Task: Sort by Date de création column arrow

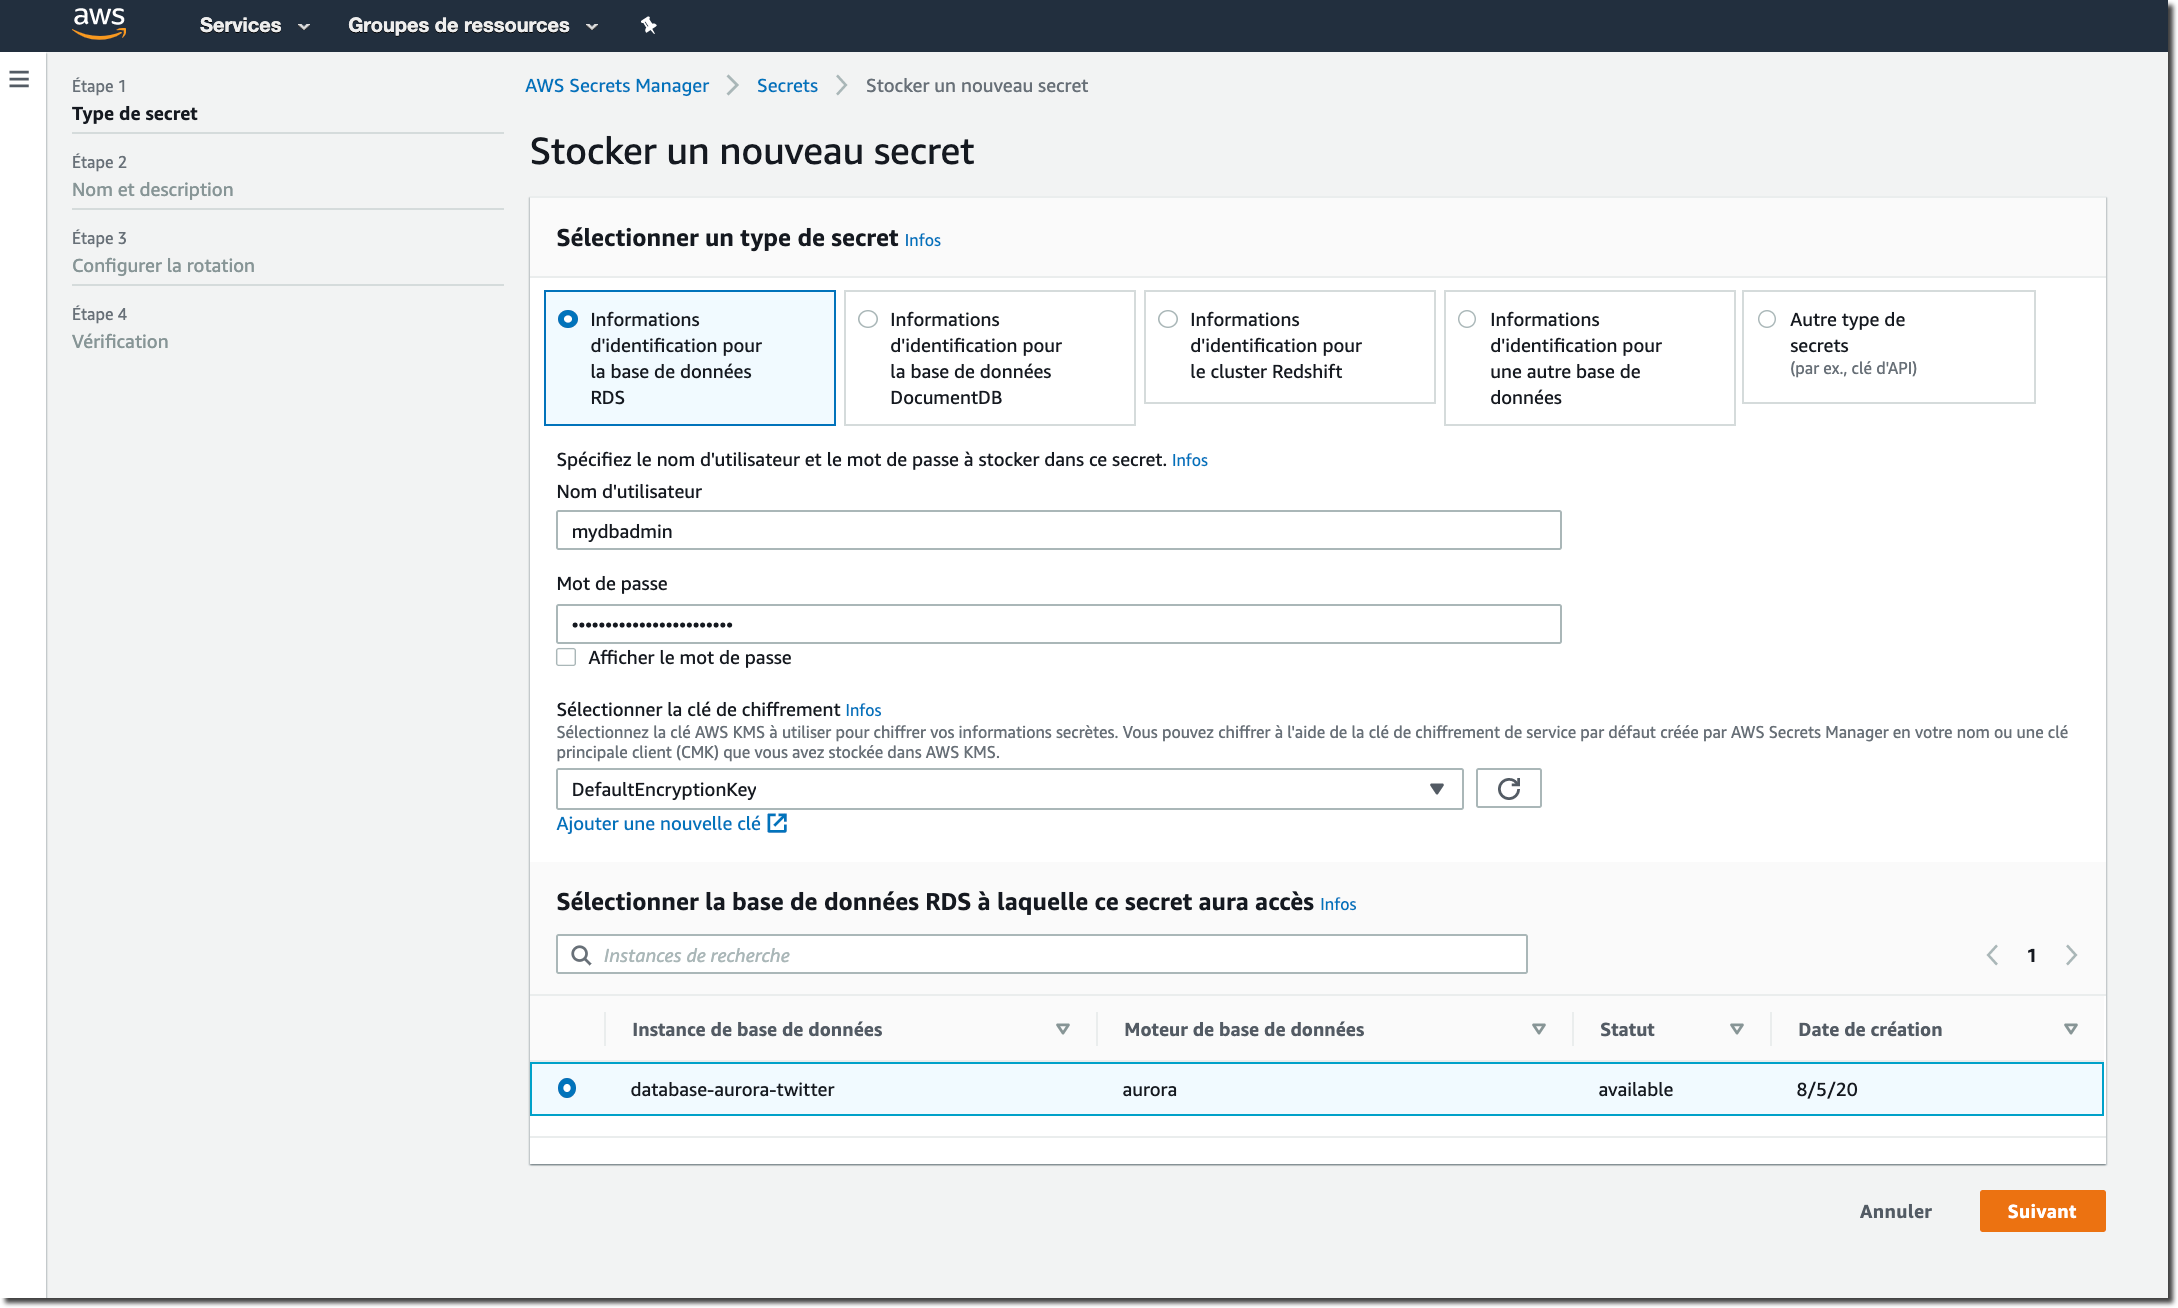Action: pyautogui.click(x=2070, y=1029)
